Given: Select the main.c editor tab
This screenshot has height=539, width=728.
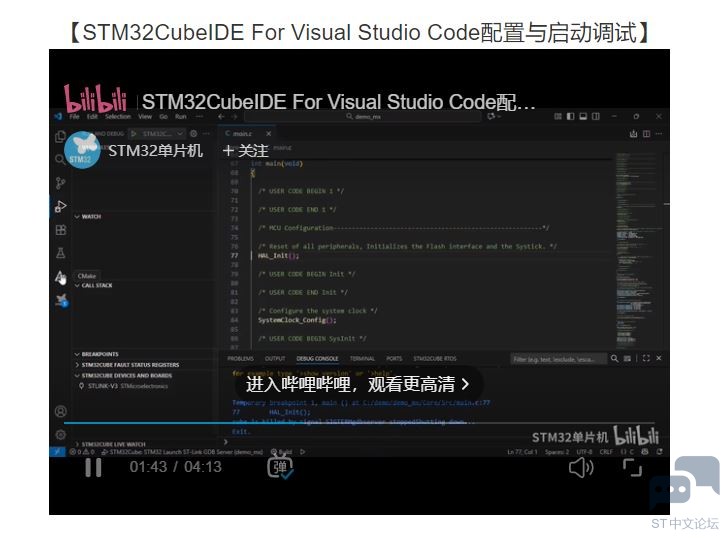Looking at the screenshot, I should pyautogui.click(x=246, y=134).
